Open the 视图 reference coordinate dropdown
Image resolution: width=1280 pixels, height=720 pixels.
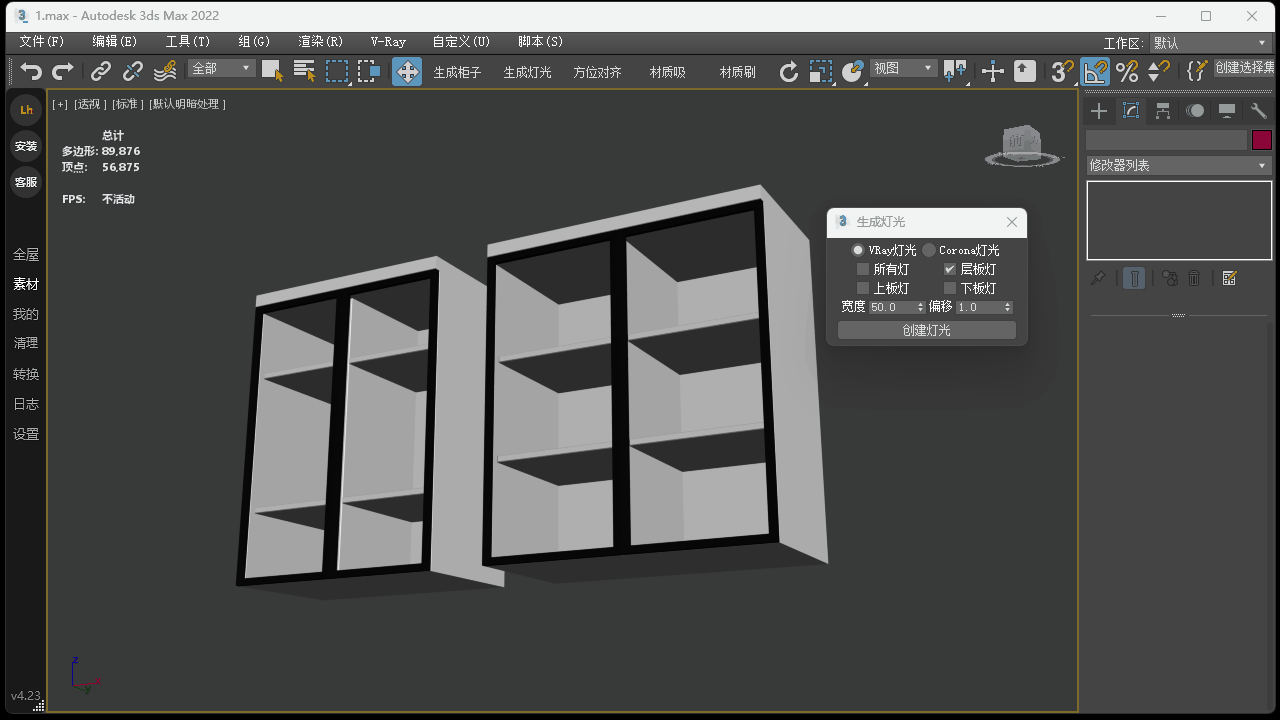click(903, 69)
